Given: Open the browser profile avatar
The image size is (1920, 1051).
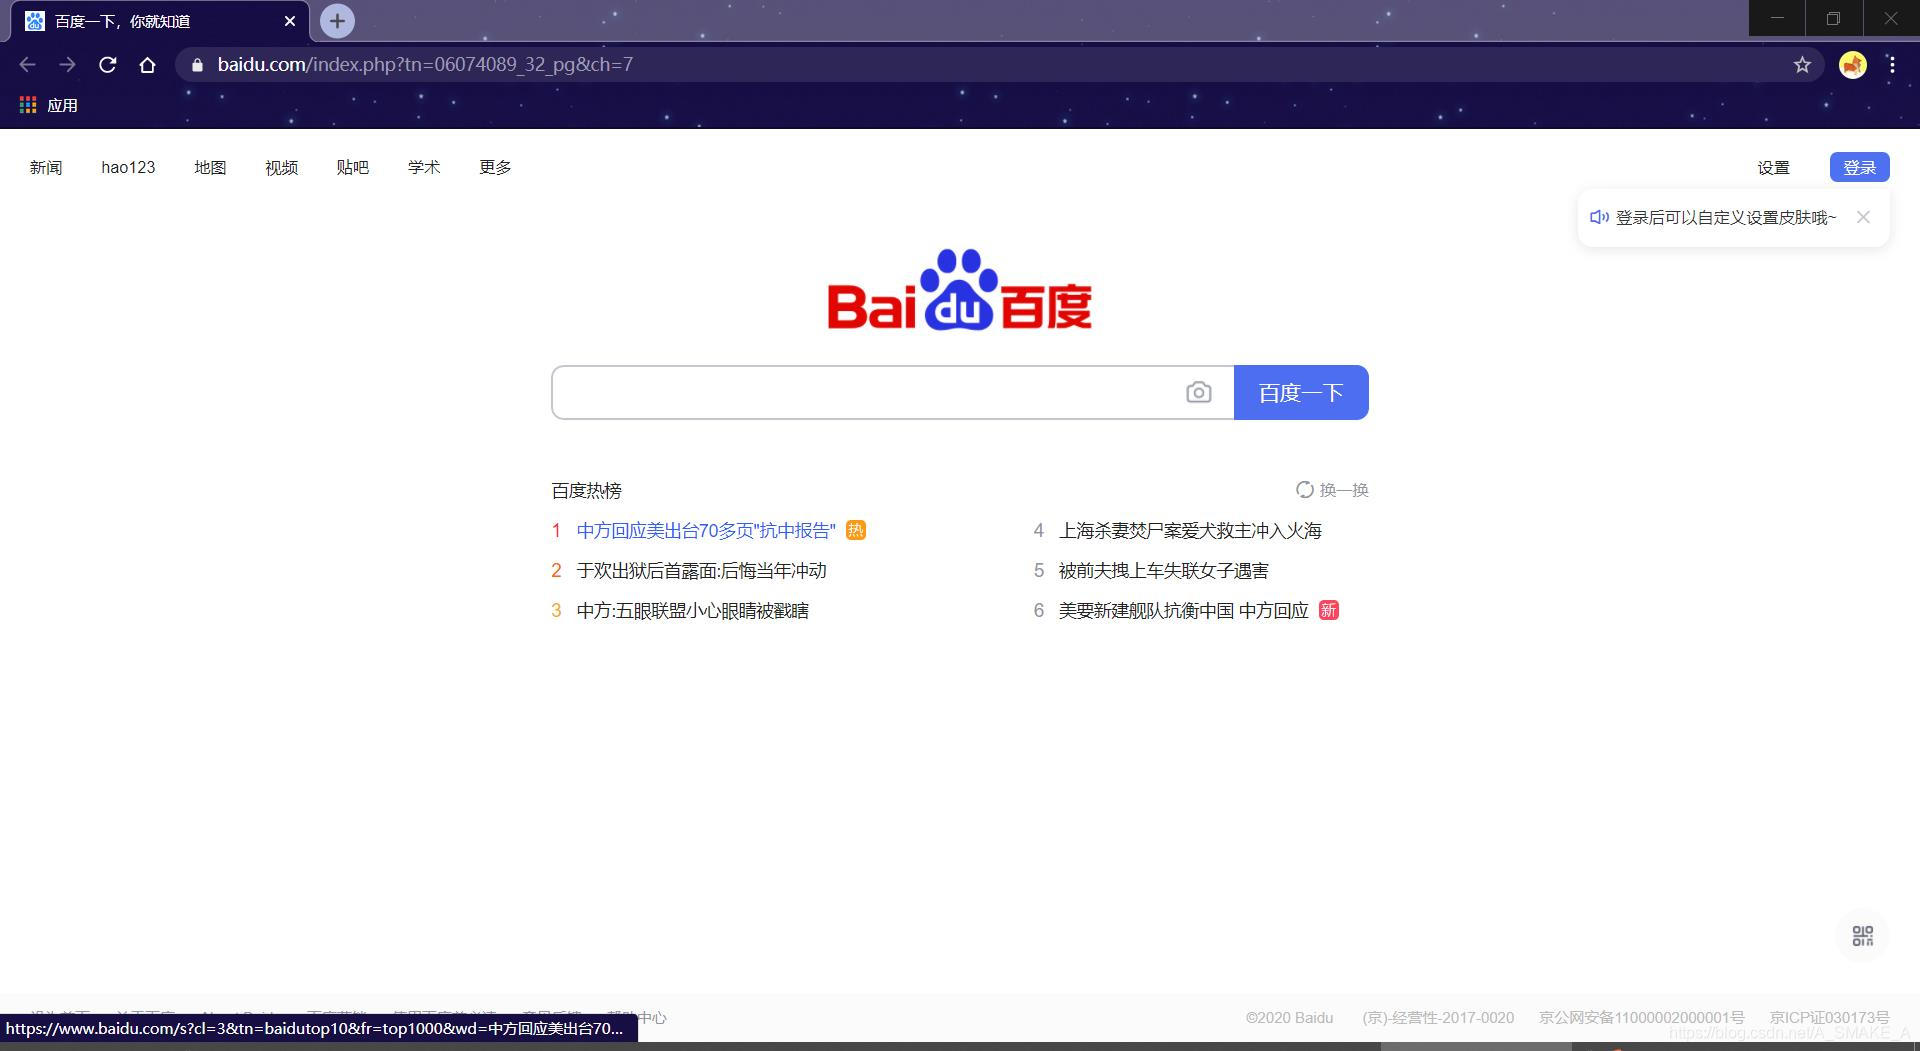Looking at the screenshot, I should [1852, 65].
